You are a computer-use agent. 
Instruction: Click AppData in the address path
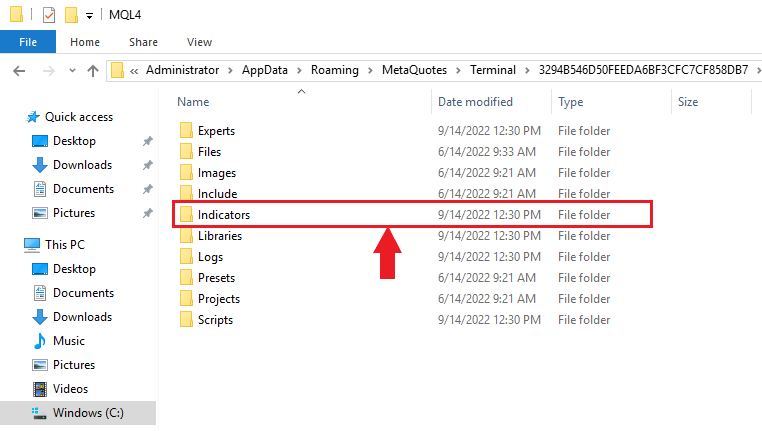[x=265, y=70]
